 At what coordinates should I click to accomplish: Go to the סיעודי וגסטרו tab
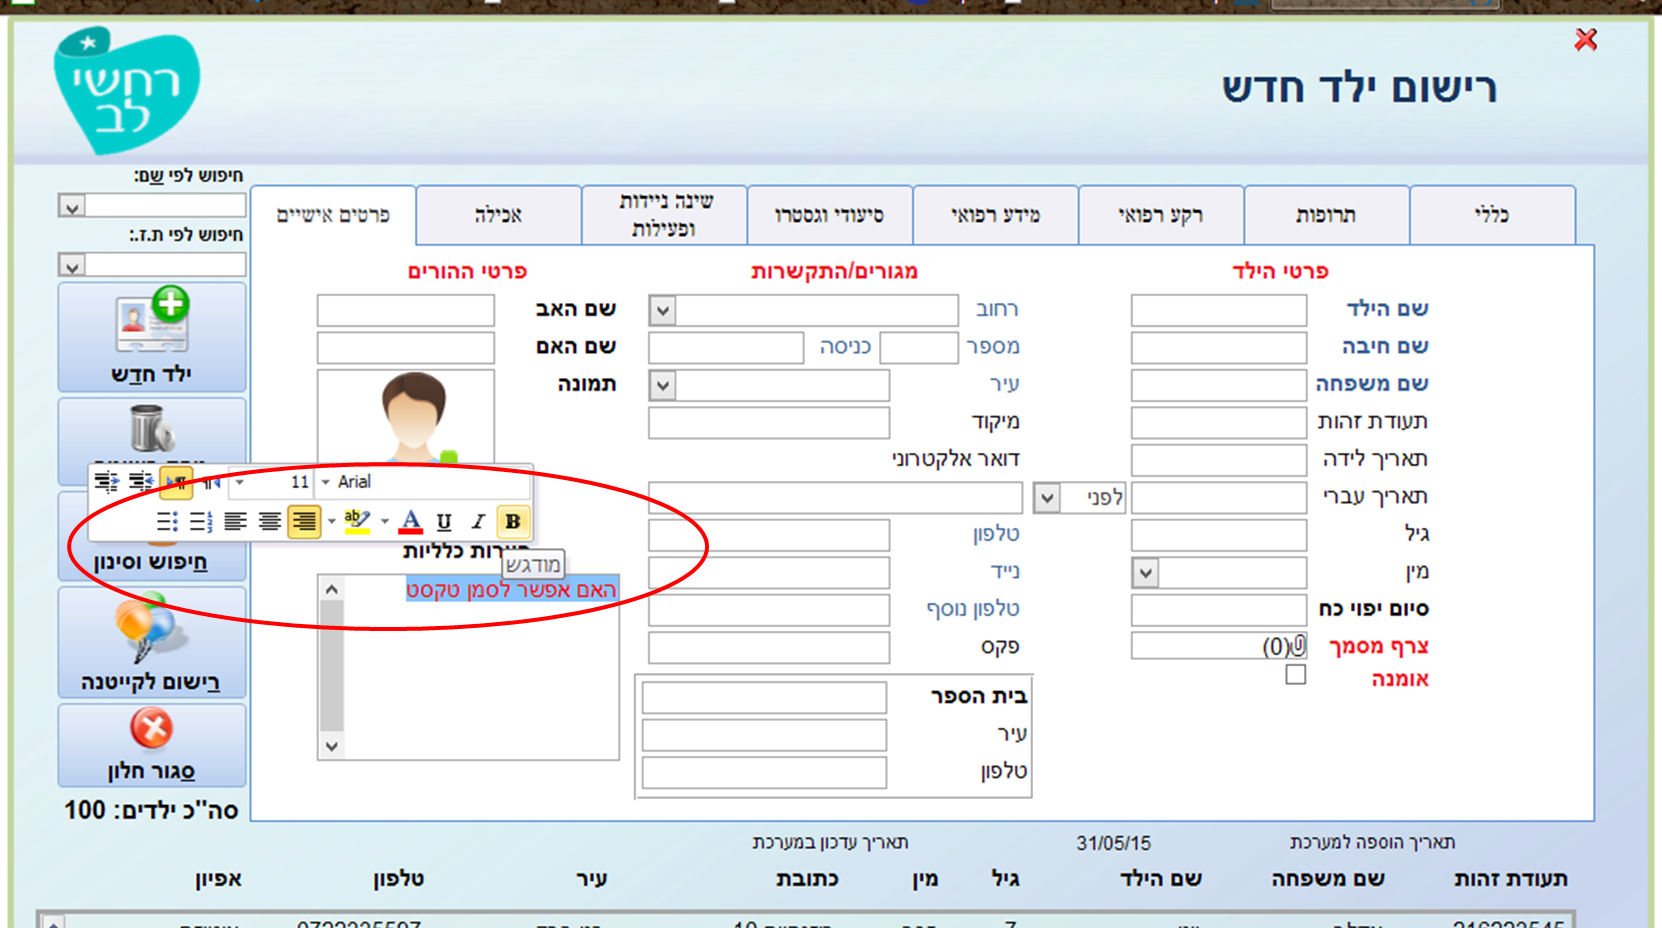pyautogui.click(x=830, y=215)
